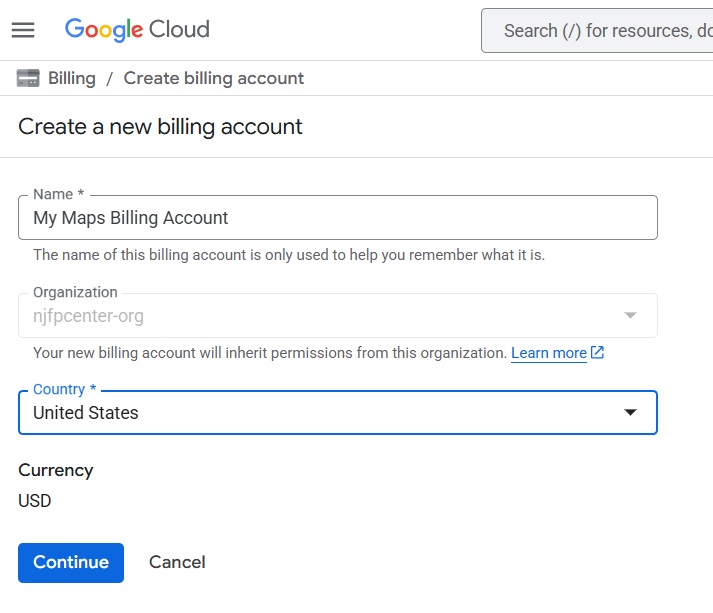Click the Organization dropdown arrow
Image resolution: width=713 pixels, height=613 pixels.
pyautogui.click(x=630, y=316)
